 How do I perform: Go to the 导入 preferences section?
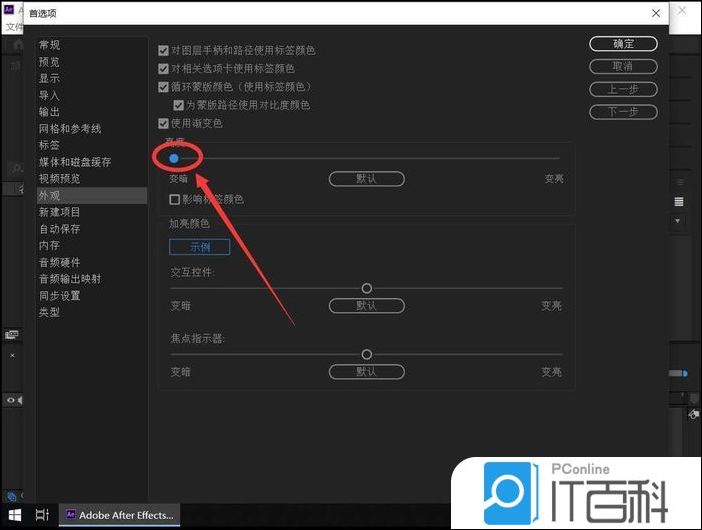pos(49,95)
